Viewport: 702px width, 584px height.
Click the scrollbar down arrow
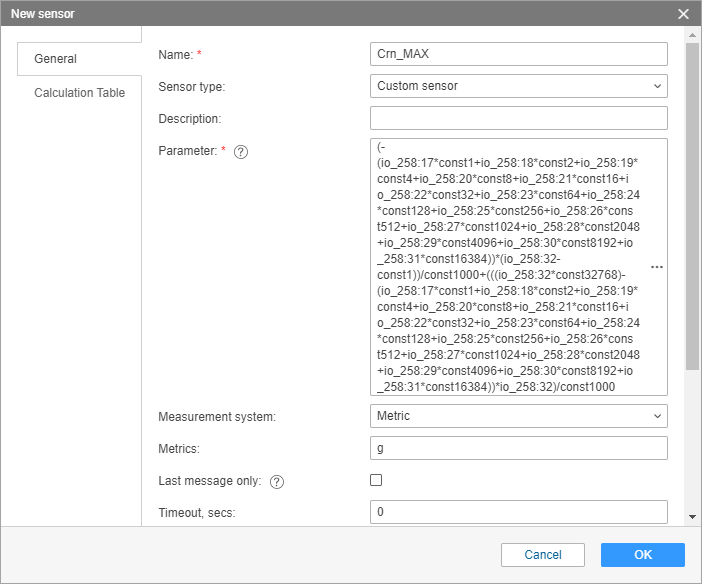pos(692,517)
